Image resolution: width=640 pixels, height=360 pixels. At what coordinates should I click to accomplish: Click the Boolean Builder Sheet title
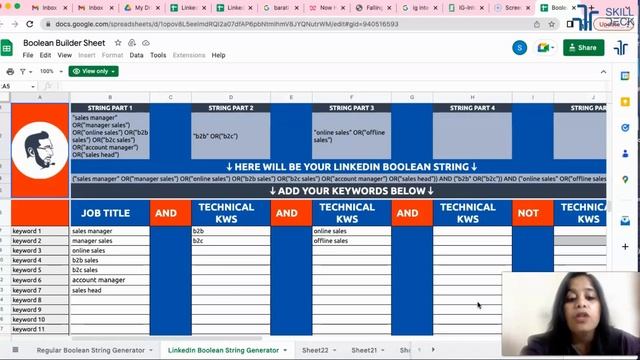[x=64, y=43]
